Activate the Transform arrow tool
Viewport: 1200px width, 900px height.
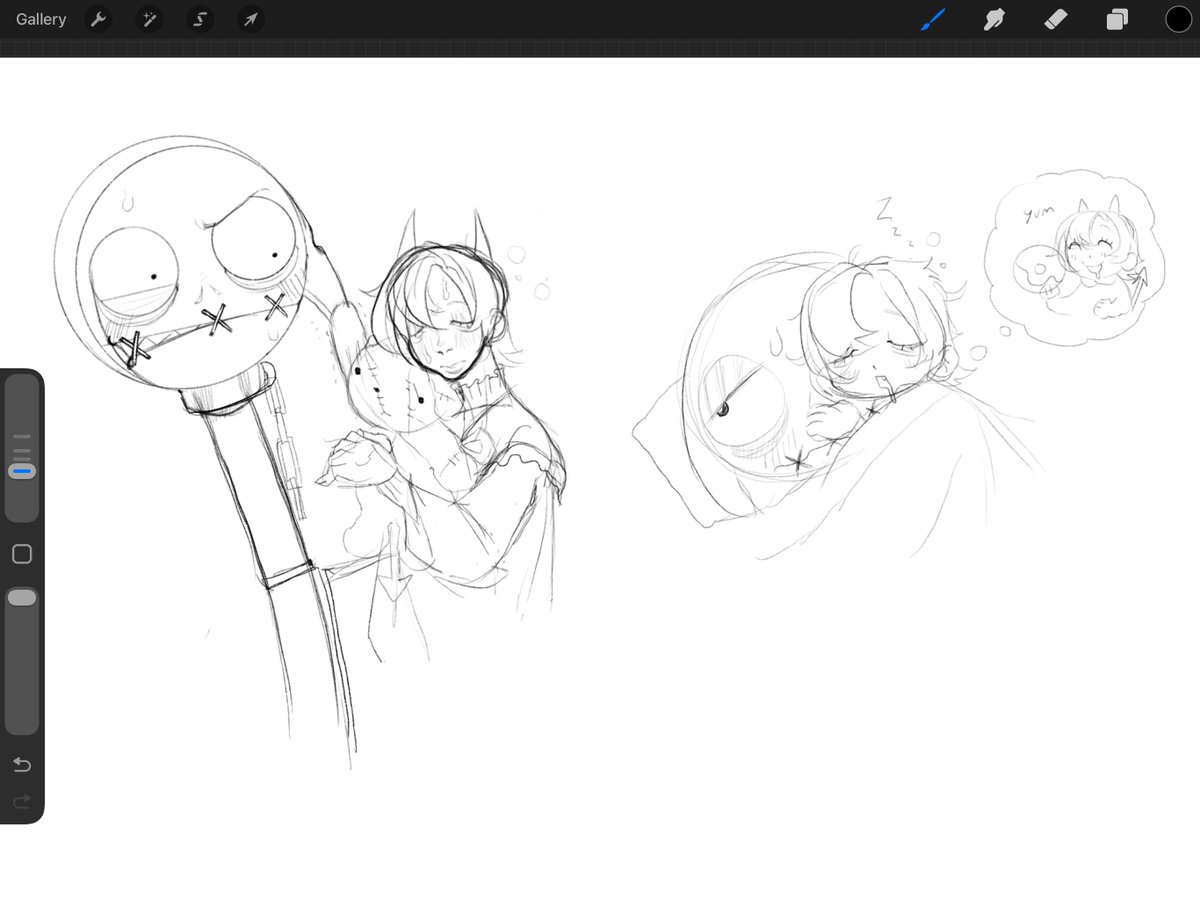(x=251, y=19)
